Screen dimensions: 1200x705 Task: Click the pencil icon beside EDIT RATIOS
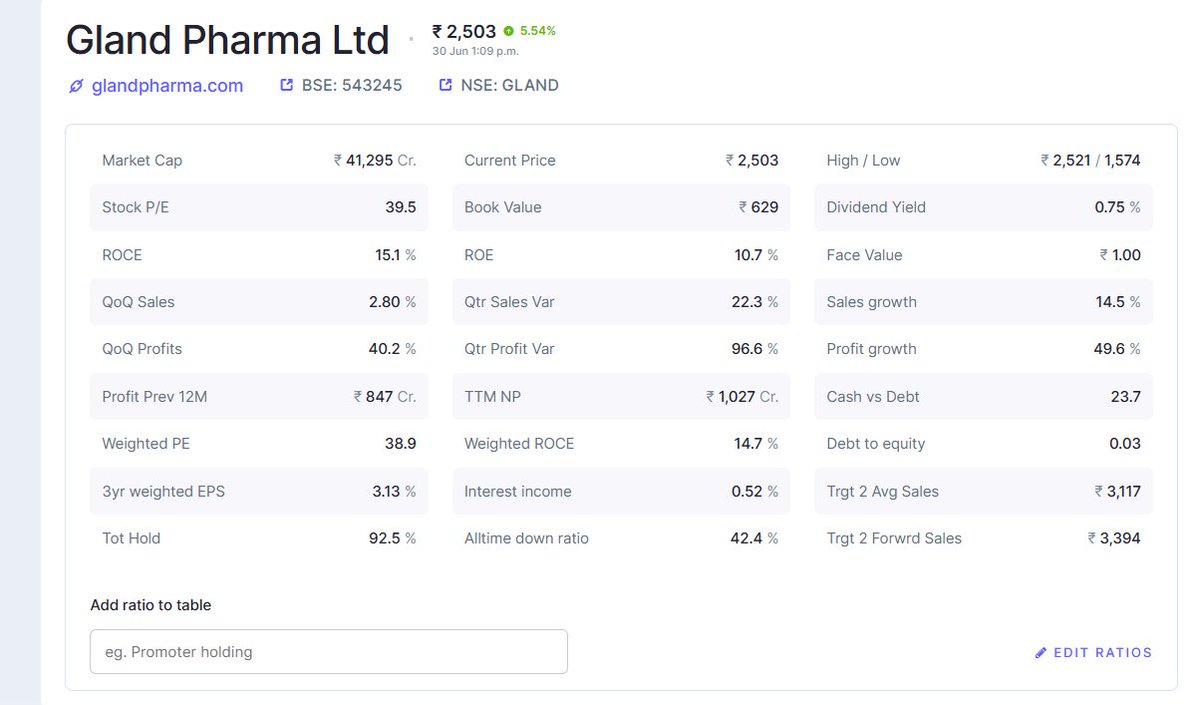(x=1041, y=653)
